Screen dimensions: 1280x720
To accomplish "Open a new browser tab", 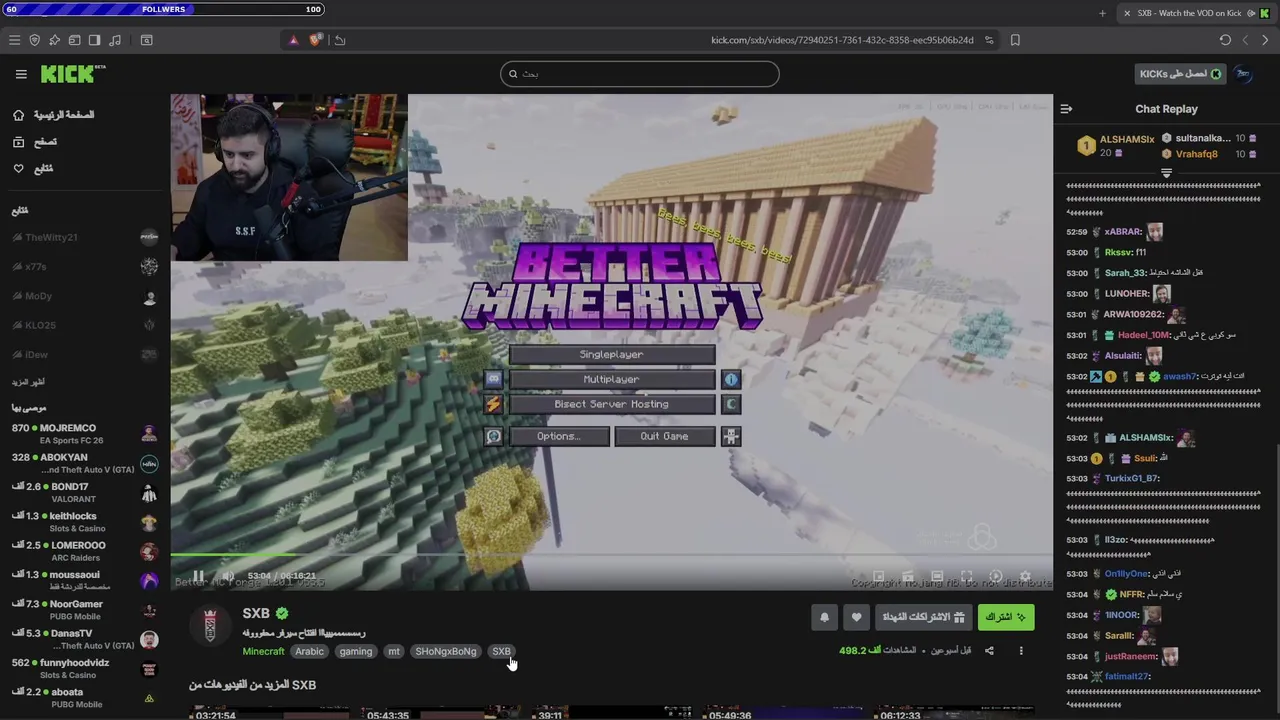I will tap(1102, 13).
